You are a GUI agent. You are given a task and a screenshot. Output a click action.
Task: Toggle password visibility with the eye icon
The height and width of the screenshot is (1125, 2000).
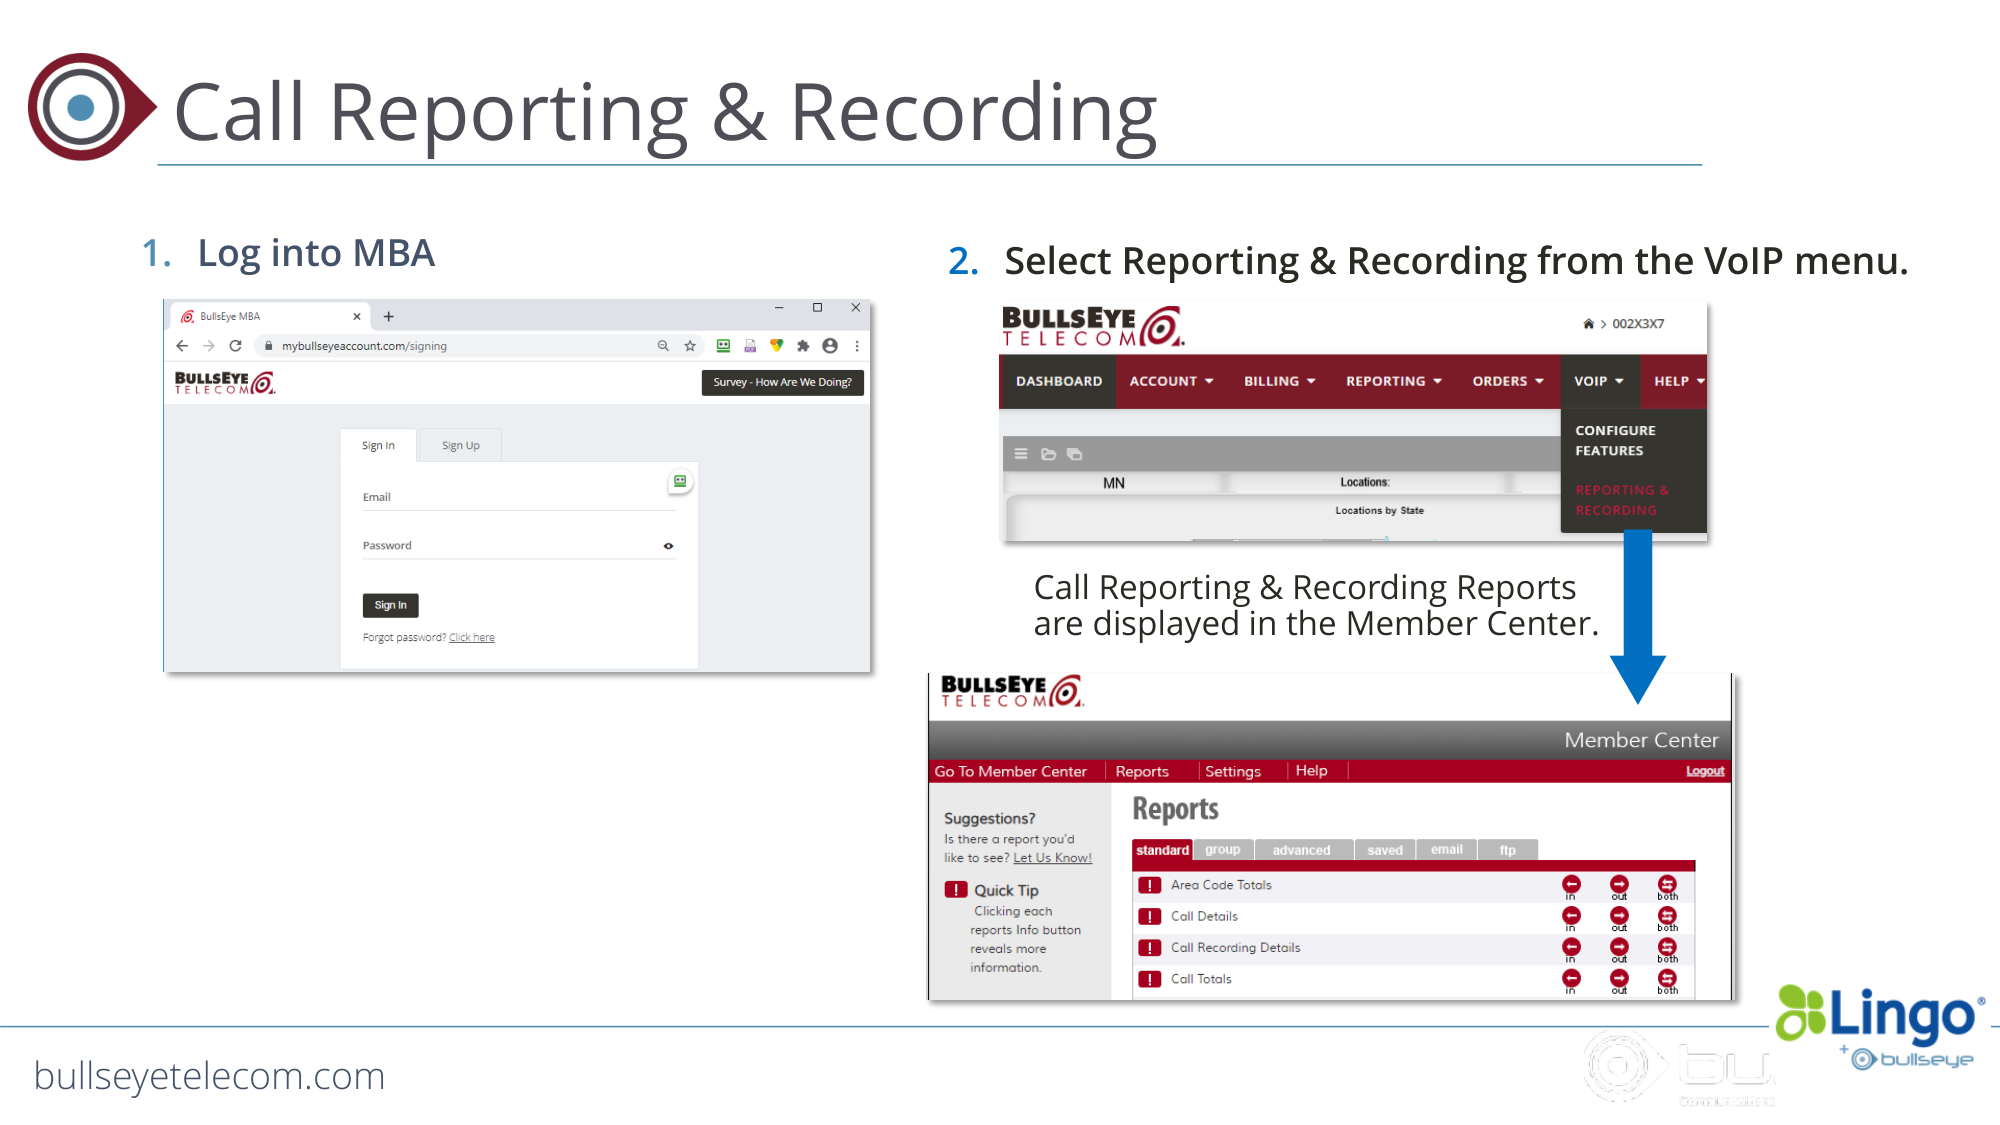668,546
